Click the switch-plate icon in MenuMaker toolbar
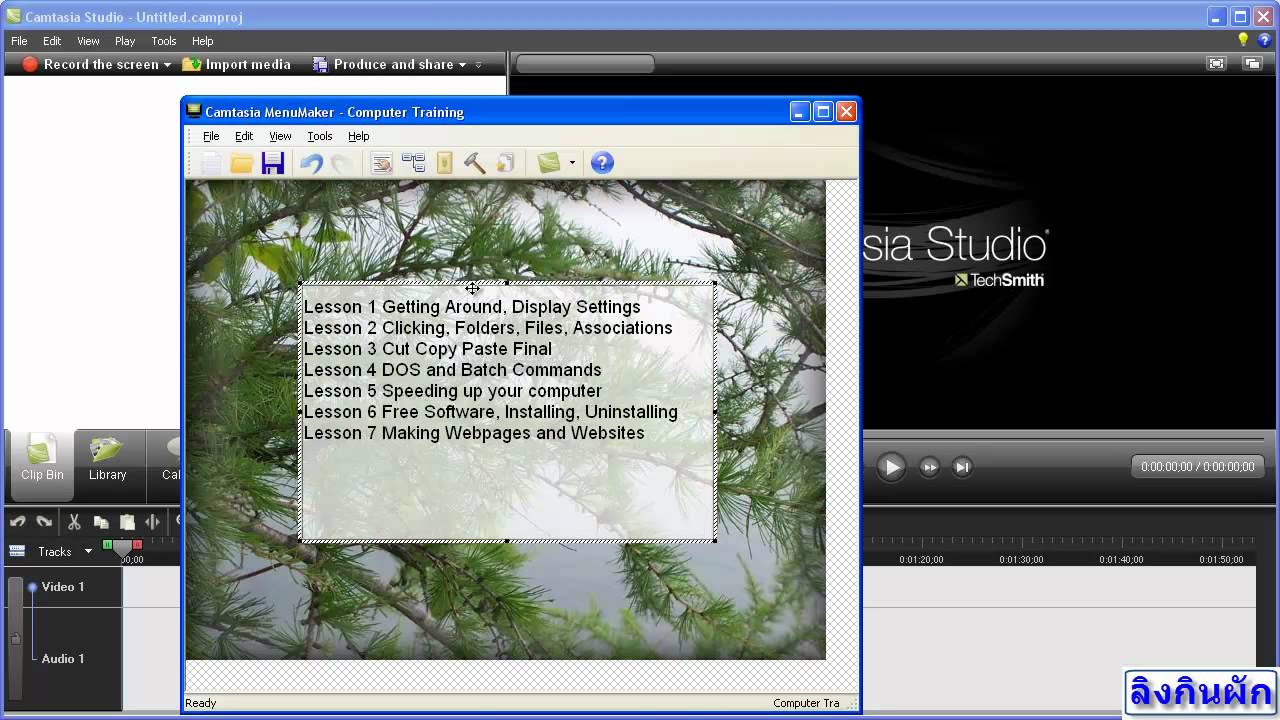Screen dimensions: 1280x720 pyautogui.click(x=445, y=163)
